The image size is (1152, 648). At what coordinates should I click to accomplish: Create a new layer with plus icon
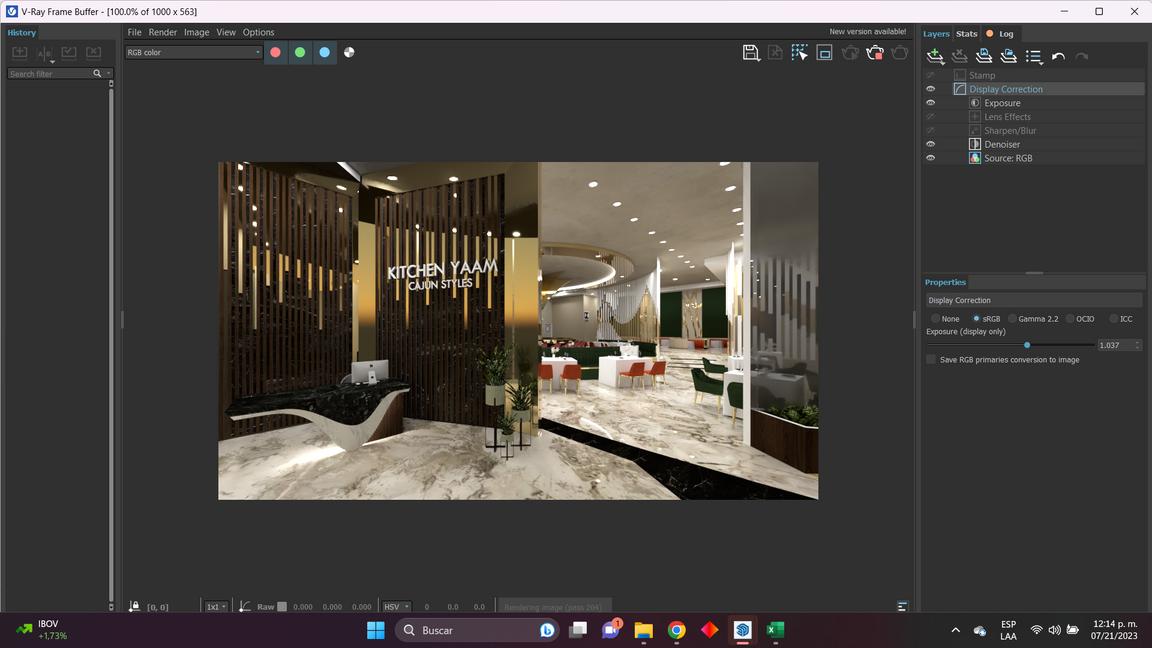point(935,57)
